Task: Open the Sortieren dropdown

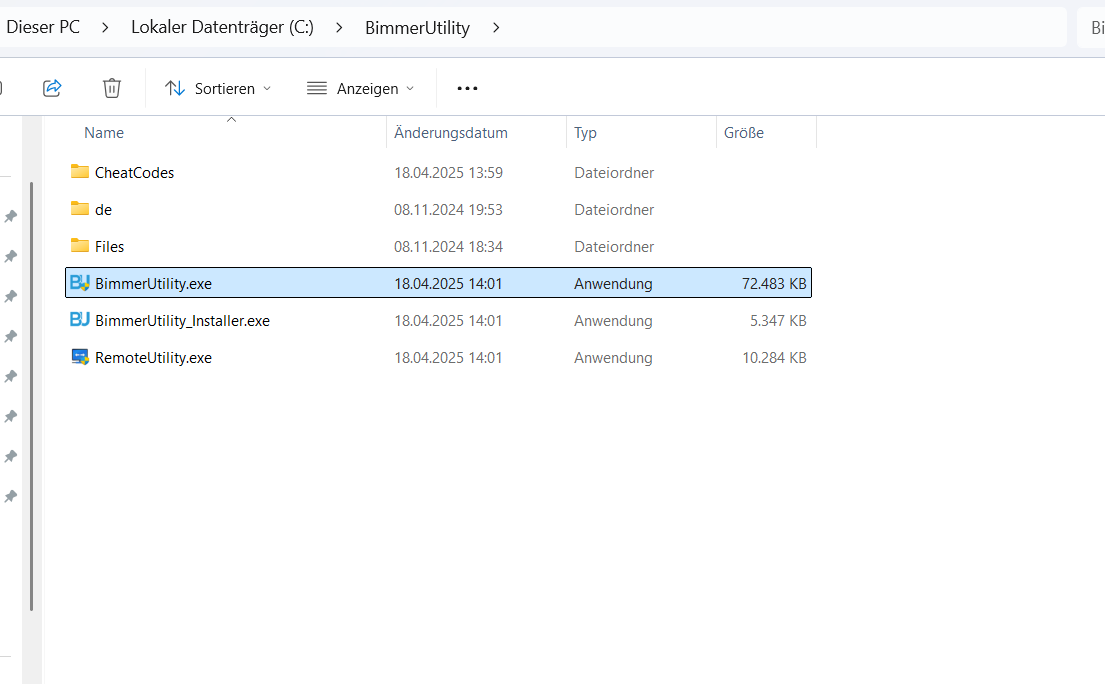Action: click(x=218, y=88)
